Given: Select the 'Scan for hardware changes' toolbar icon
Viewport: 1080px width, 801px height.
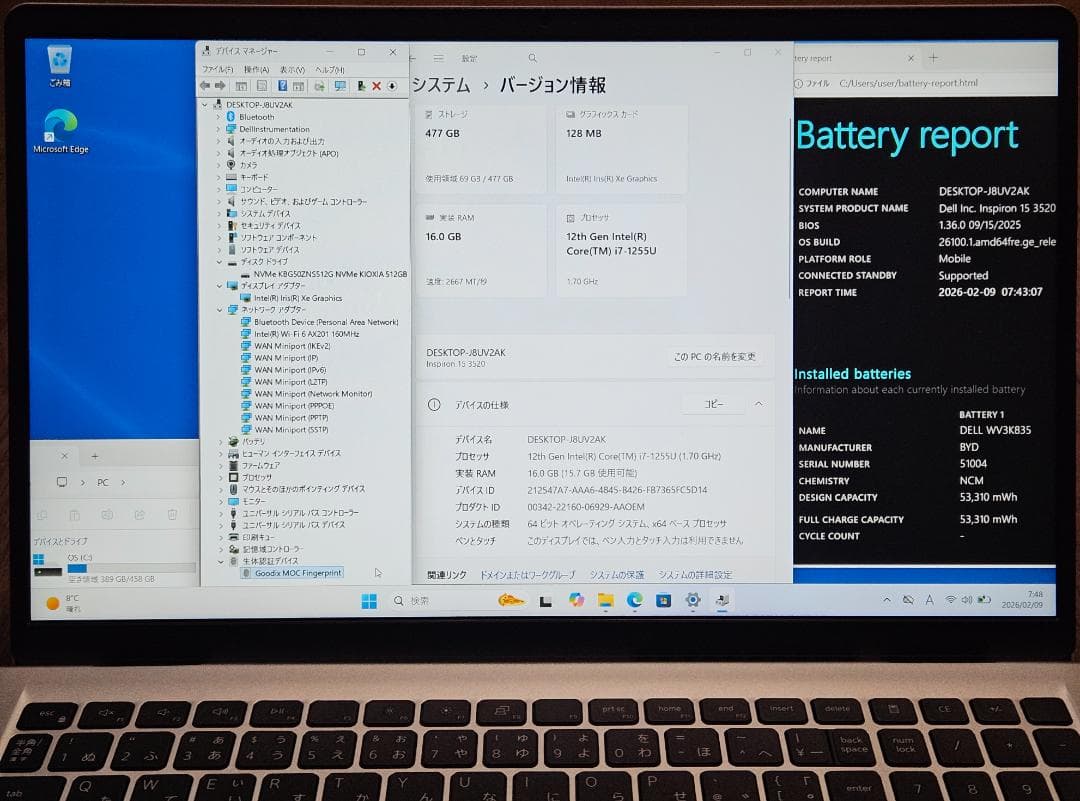Looking at the screenshot, I should click(340, 86).
